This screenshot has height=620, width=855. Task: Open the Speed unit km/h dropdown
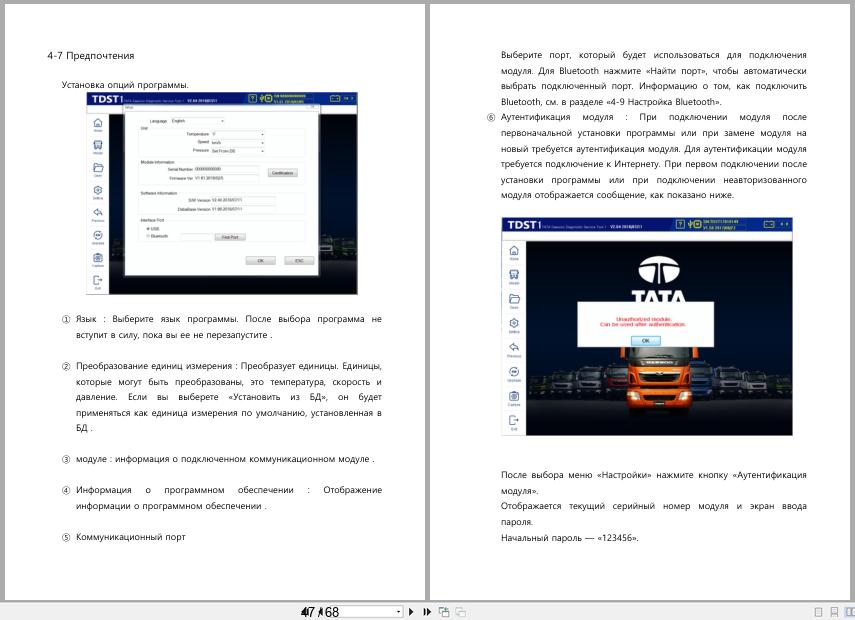(x=237, y=142)
